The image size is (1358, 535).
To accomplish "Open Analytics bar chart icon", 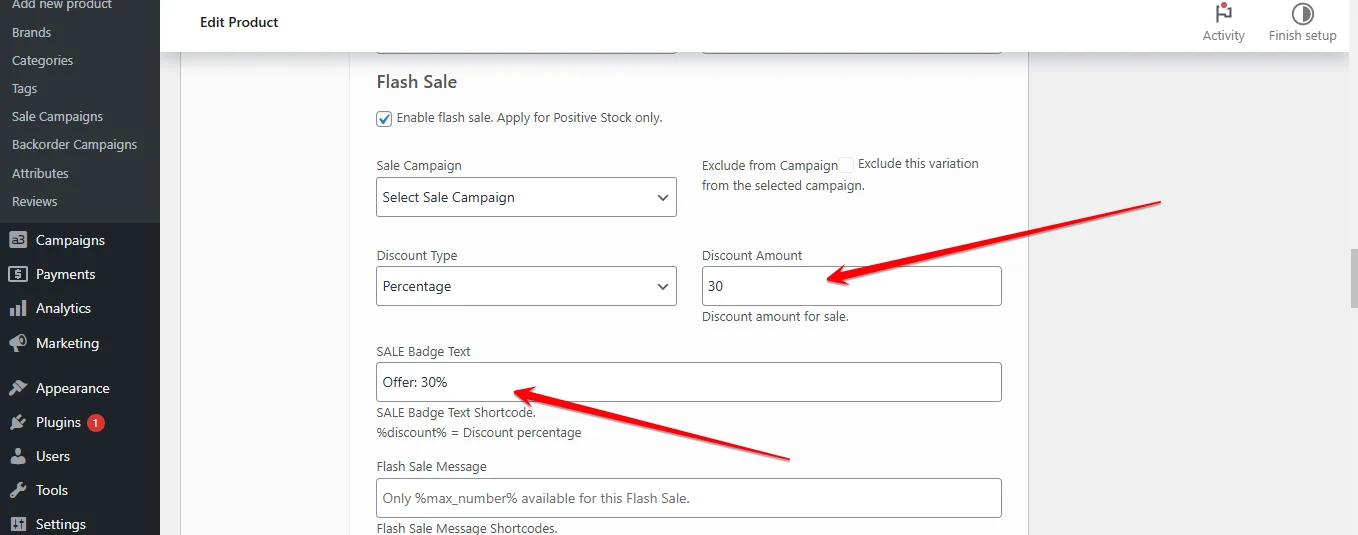I will click(x=18, y=308).
